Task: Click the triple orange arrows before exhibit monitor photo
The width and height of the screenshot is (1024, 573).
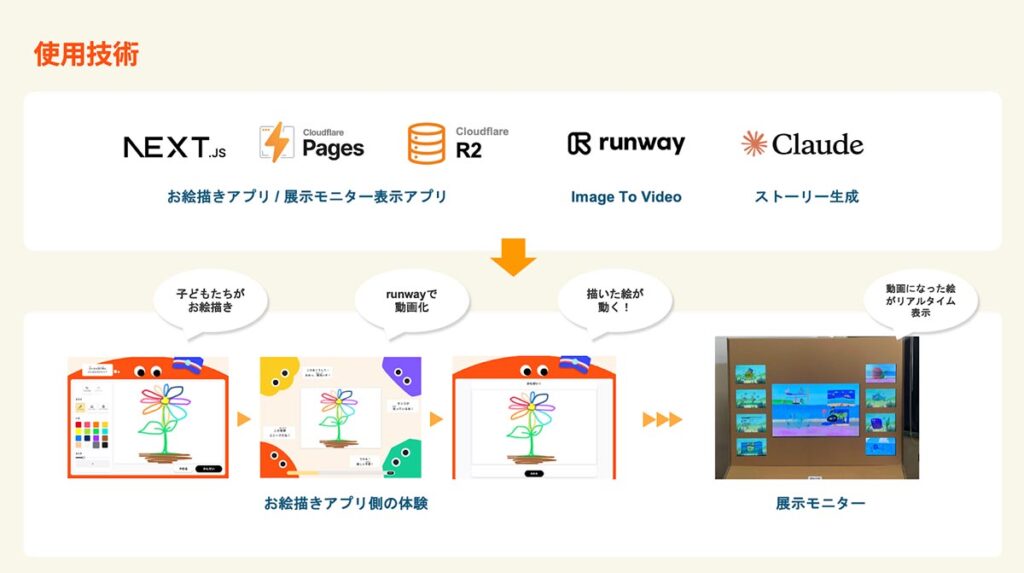Action: (662, 419)
